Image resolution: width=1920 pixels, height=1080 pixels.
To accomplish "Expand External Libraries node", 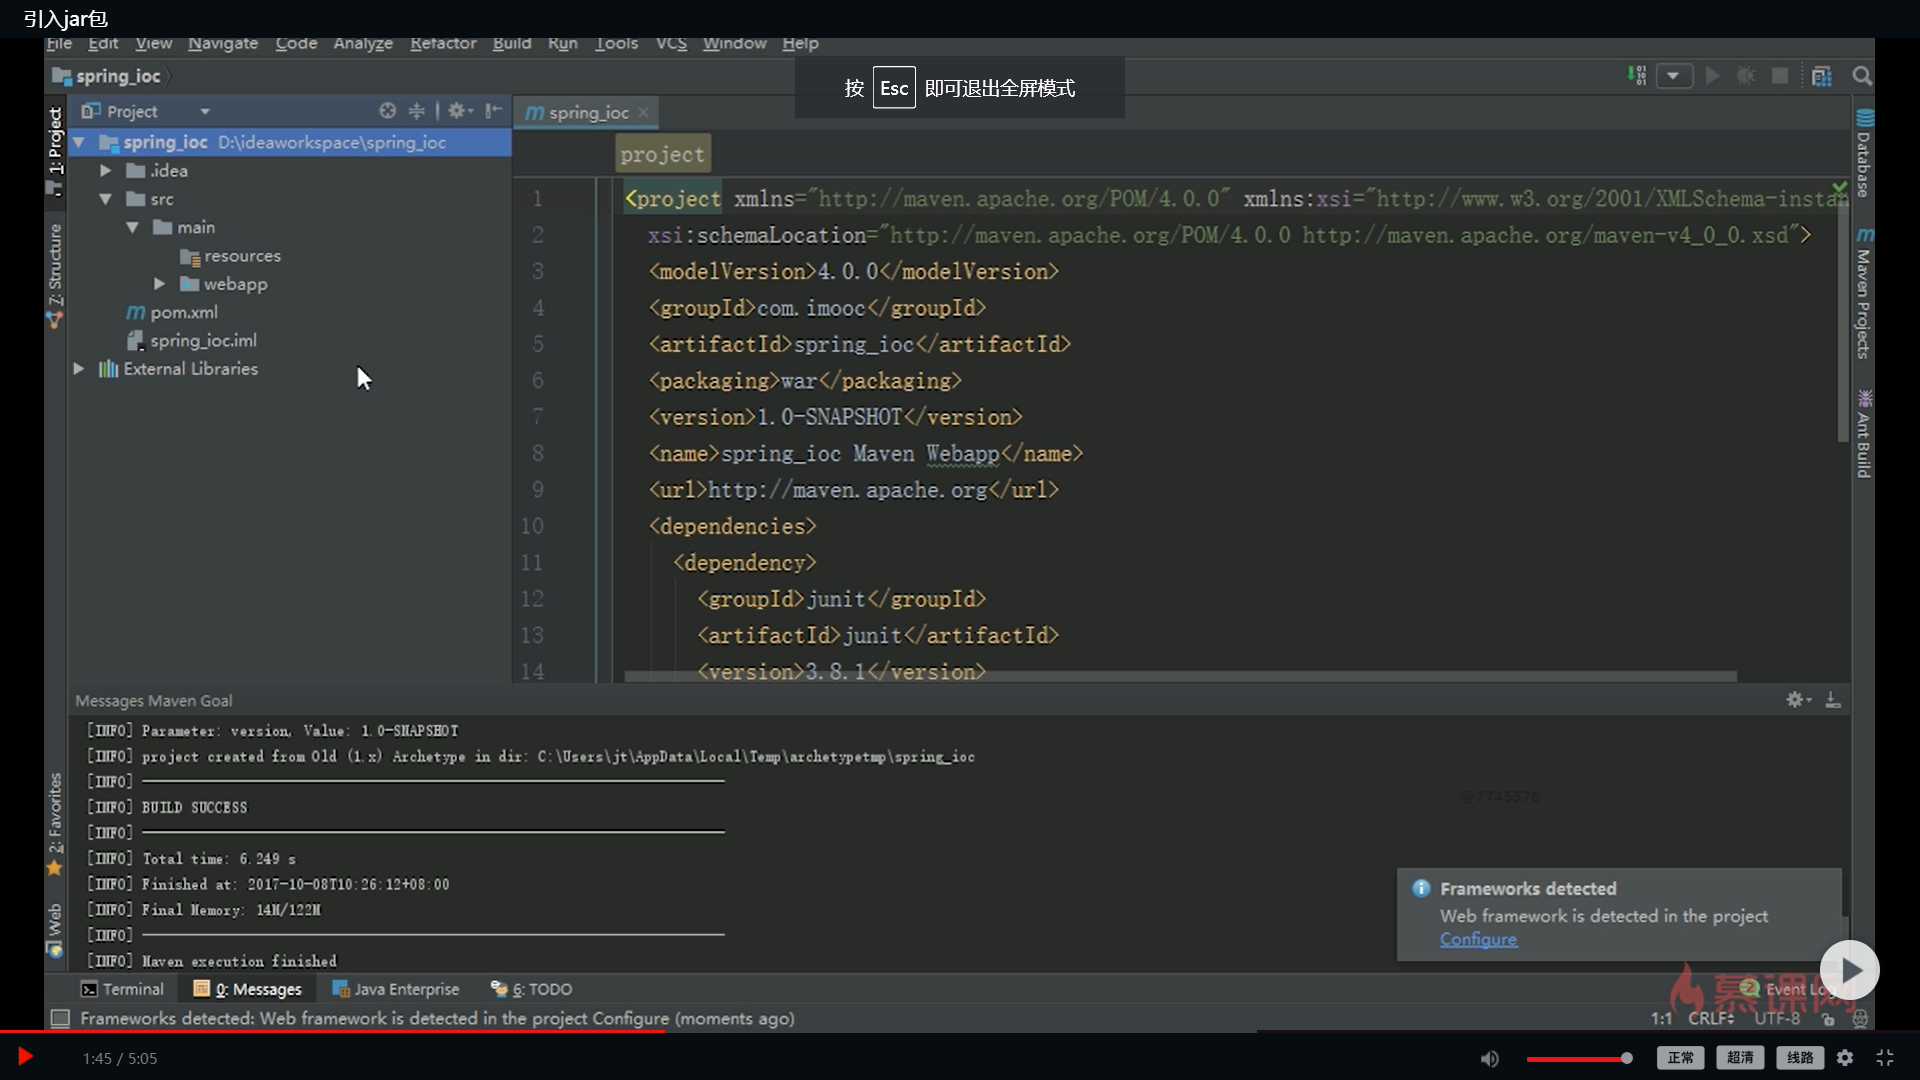I will tap(79, 369).
